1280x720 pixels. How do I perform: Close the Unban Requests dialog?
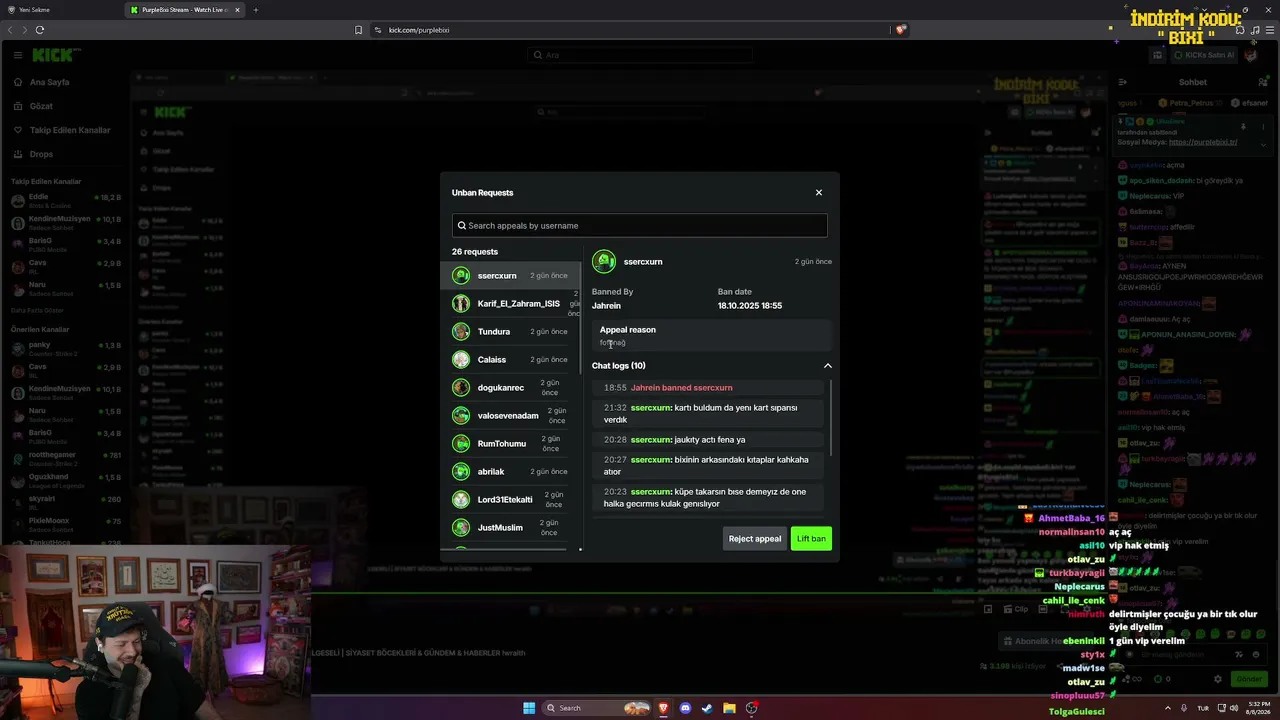click(x=818, y=193)
